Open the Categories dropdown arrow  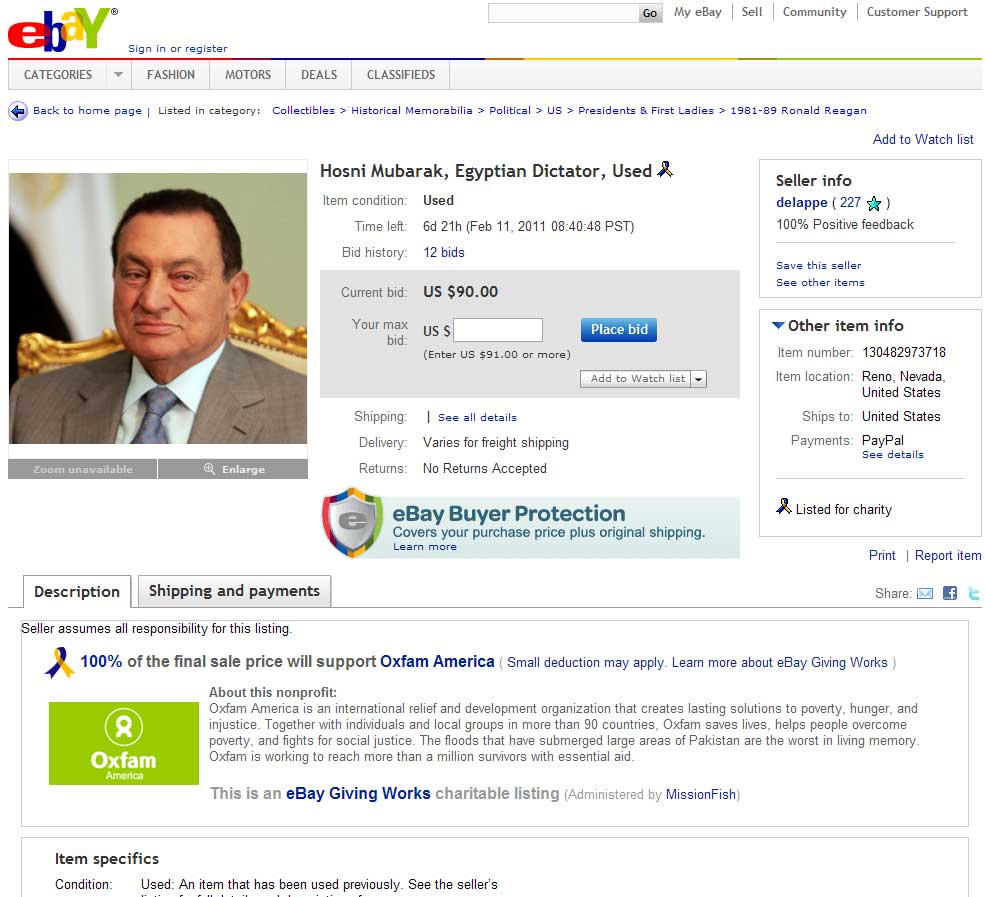click(x=118, y=75)
